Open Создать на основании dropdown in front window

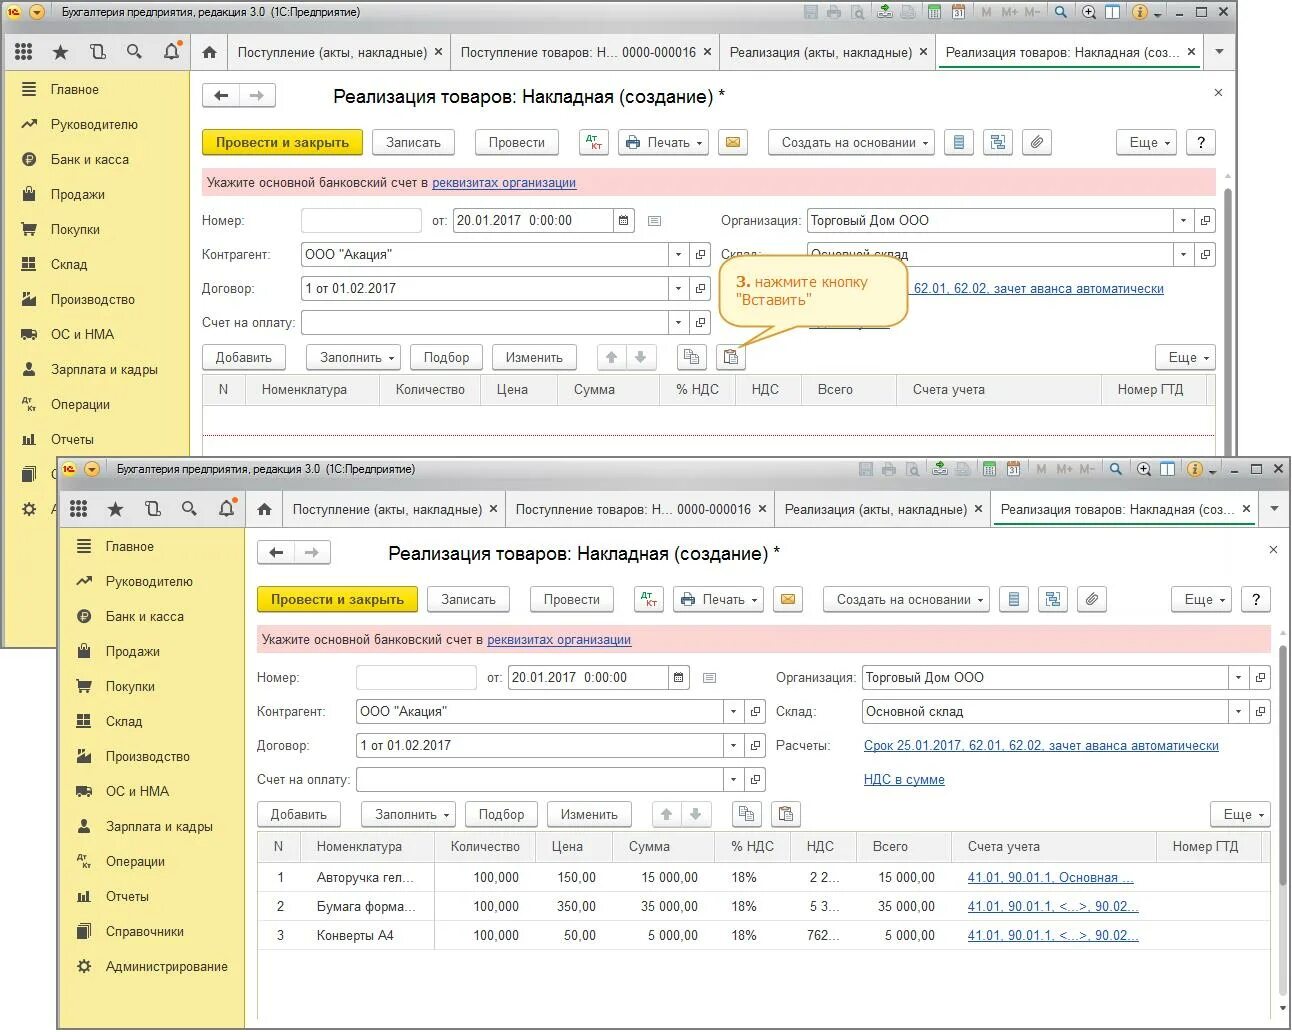pyautogui.click(x=907, y=599)
